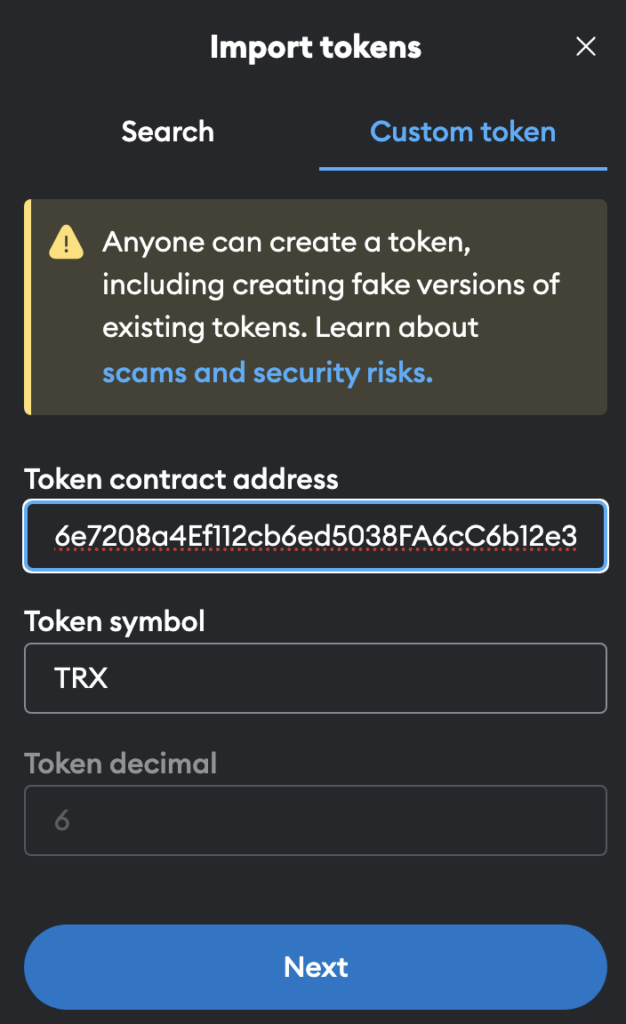Screen dimensions: 626x1024
Task: Click the greyed Token decimal label
Action: pos(120,764)
